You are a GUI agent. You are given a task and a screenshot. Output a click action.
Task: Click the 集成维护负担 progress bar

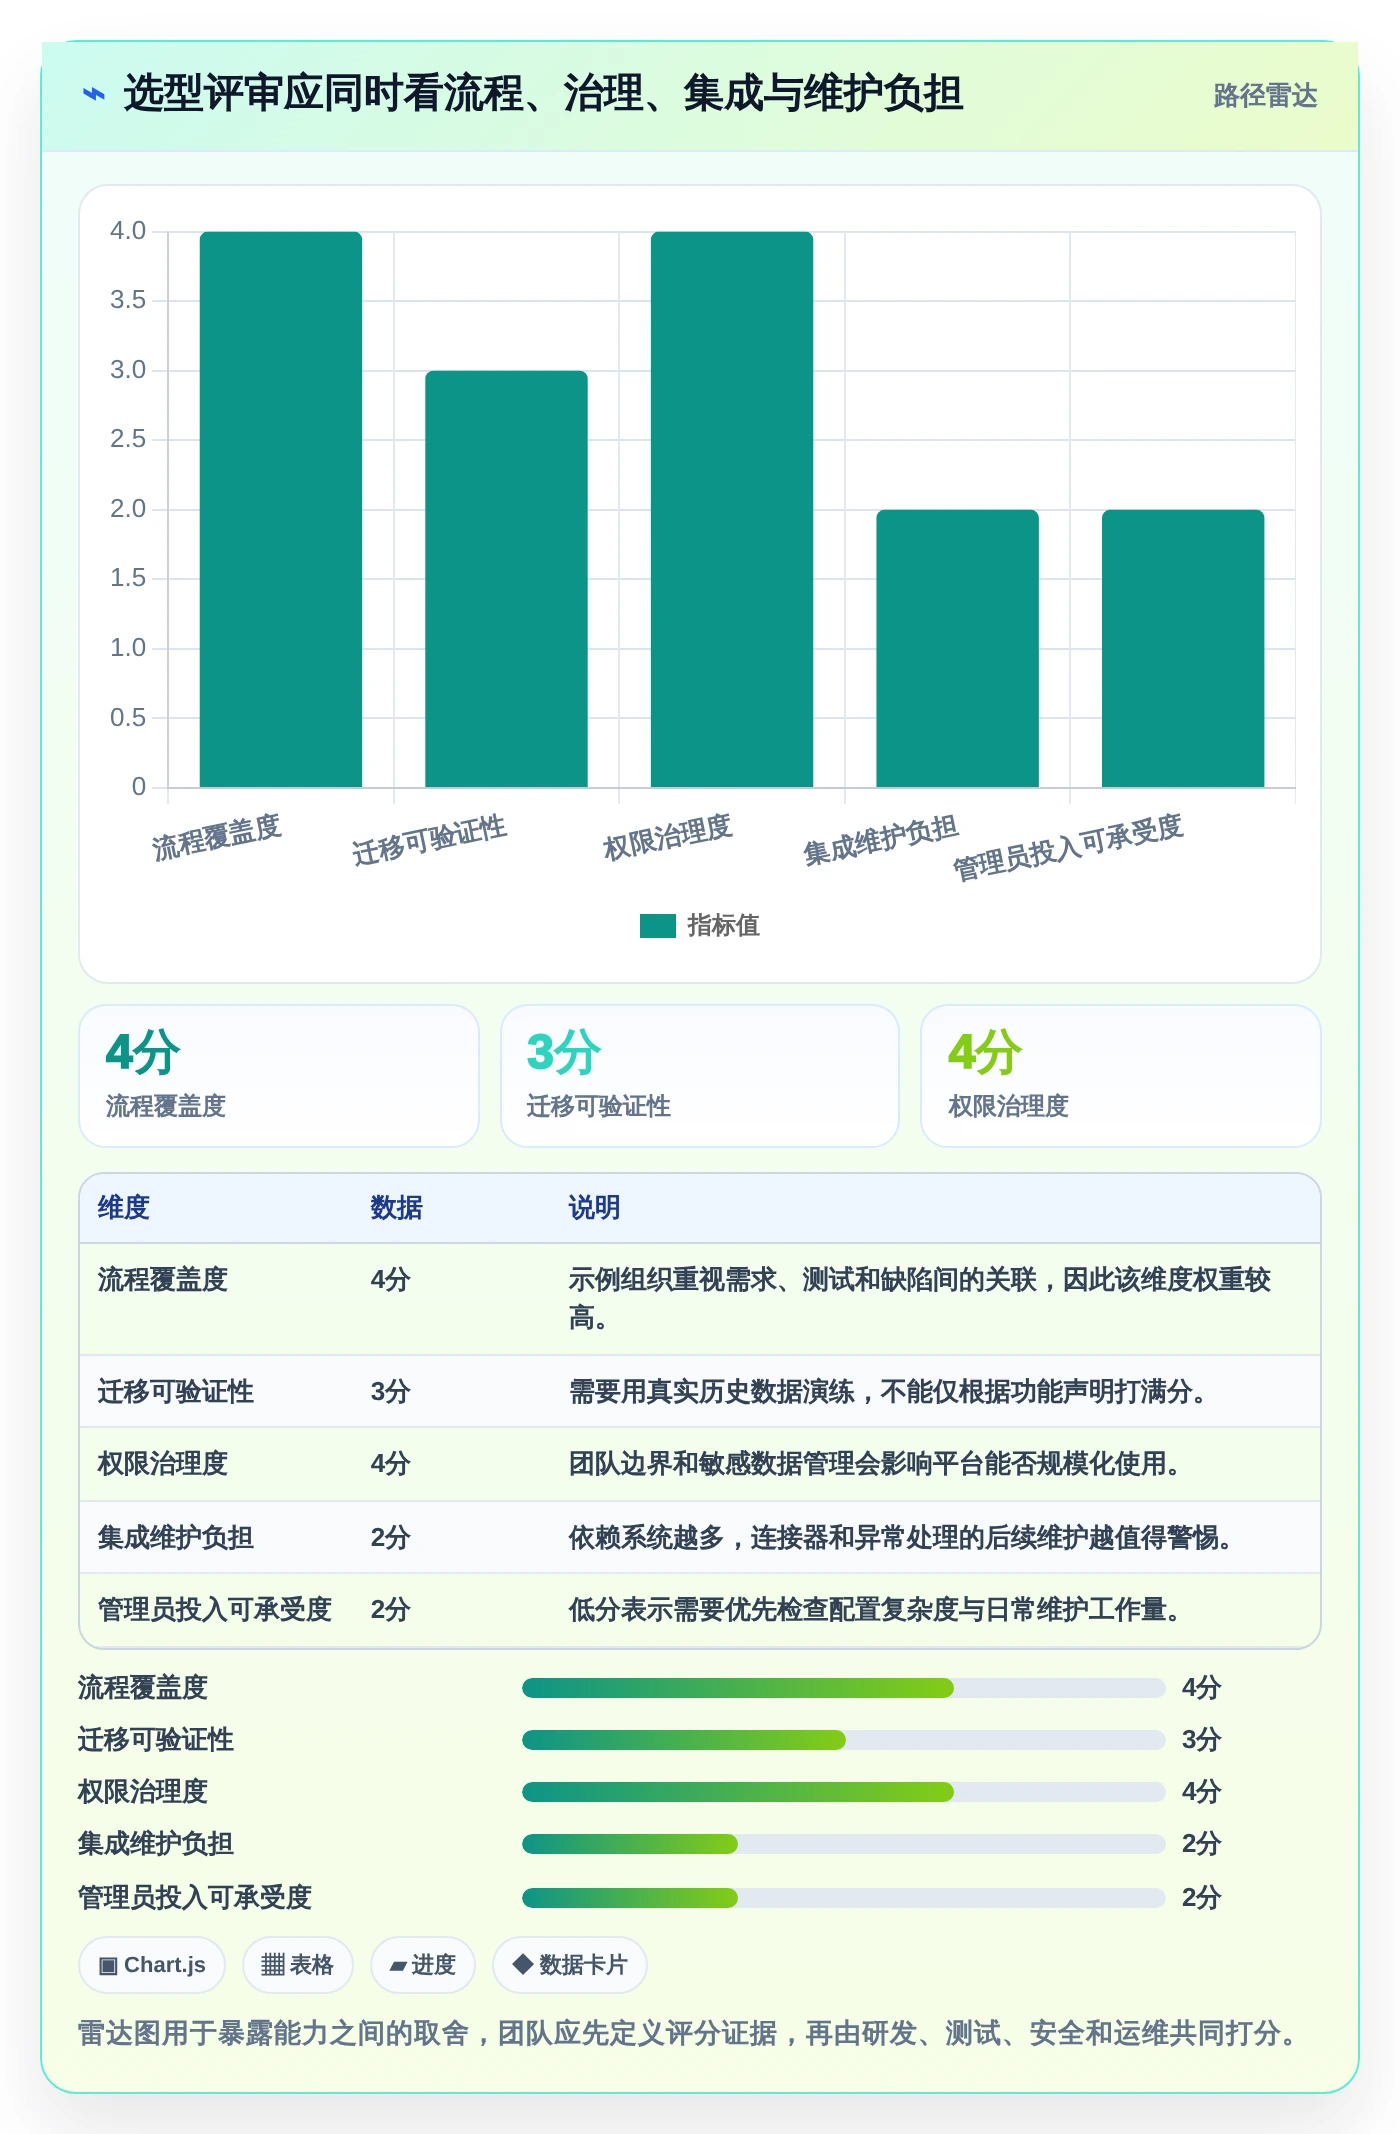pos(843,1844)
